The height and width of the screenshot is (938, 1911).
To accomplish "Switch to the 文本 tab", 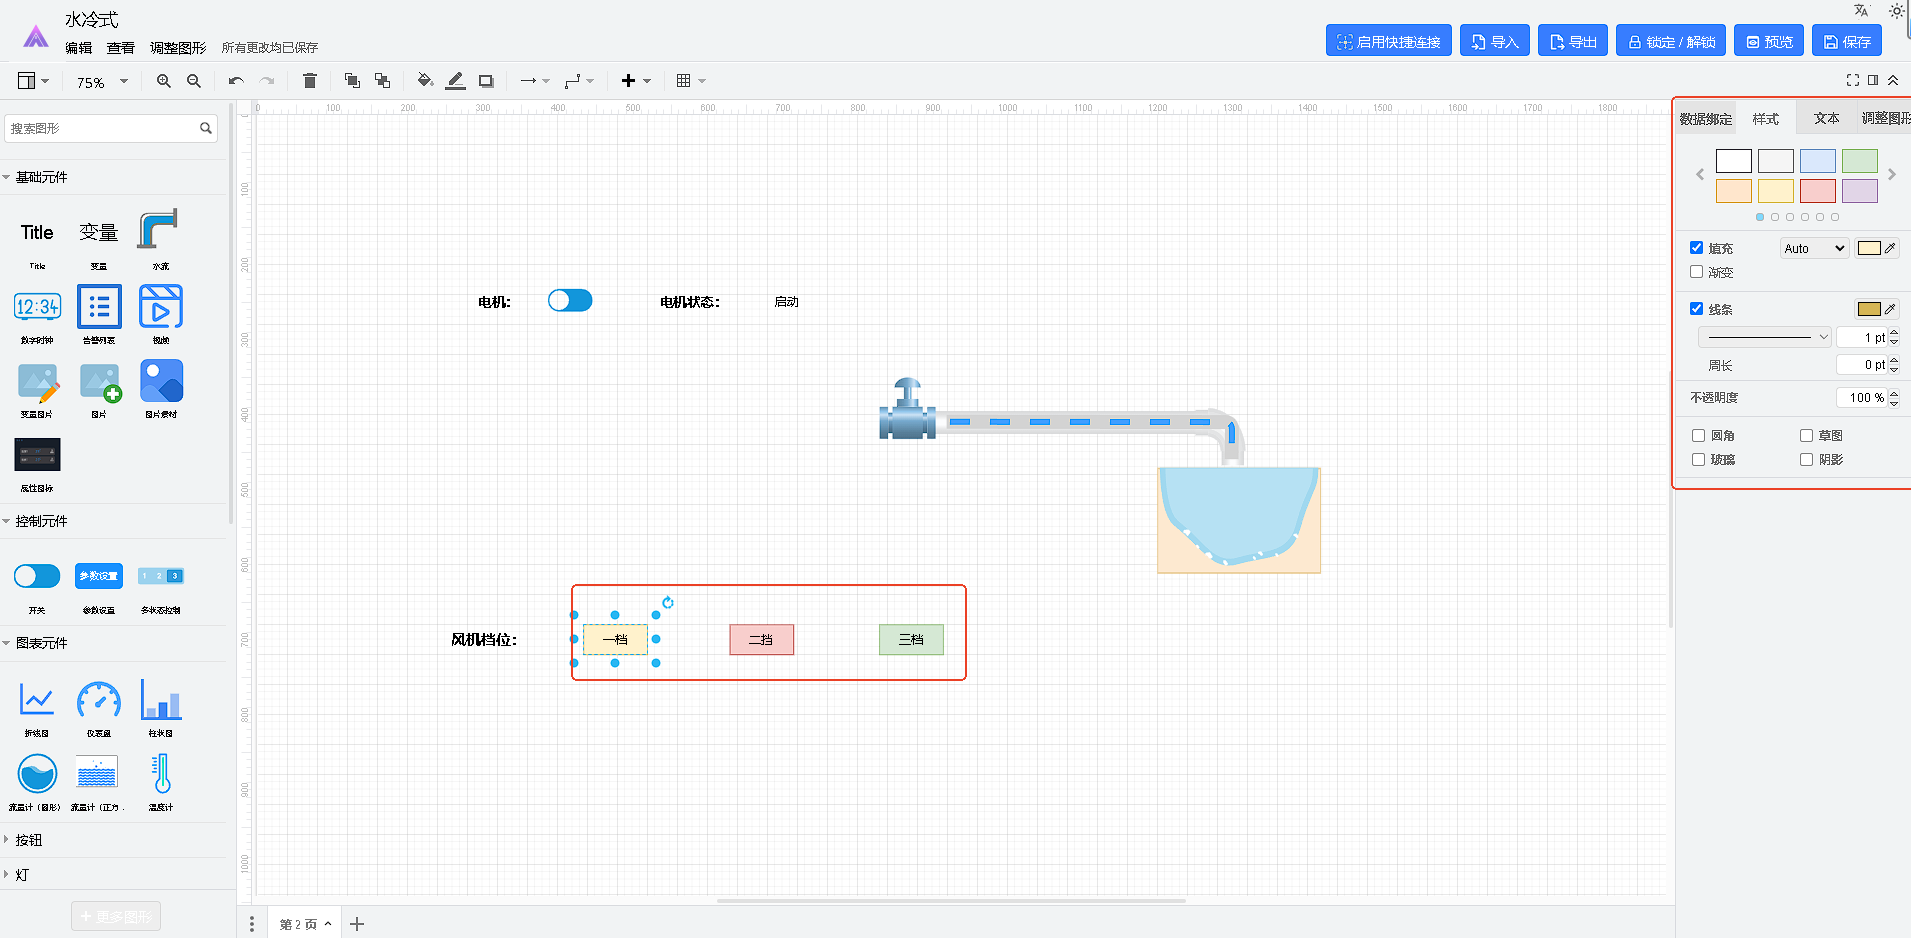I will [x=1826, y=118].
